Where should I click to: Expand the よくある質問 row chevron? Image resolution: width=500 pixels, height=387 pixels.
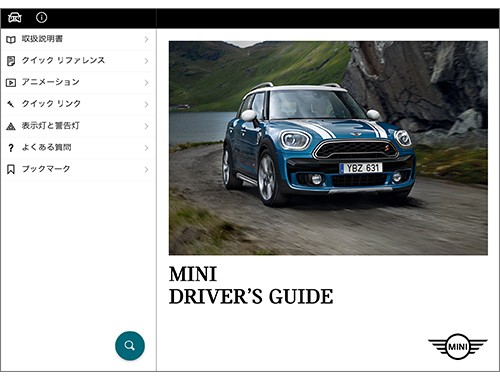146,148
